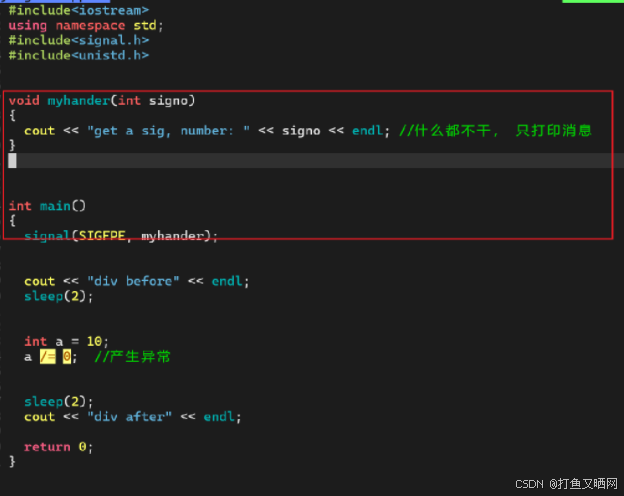This screenshot has width=624, height=496.
Task: Click the first 'sleep(2);' after div before
Action: (x=58, y=296)
